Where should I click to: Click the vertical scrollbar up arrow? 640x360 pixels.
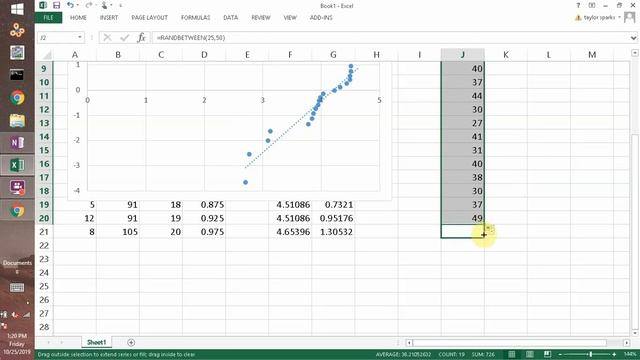[x=635, y=53]
